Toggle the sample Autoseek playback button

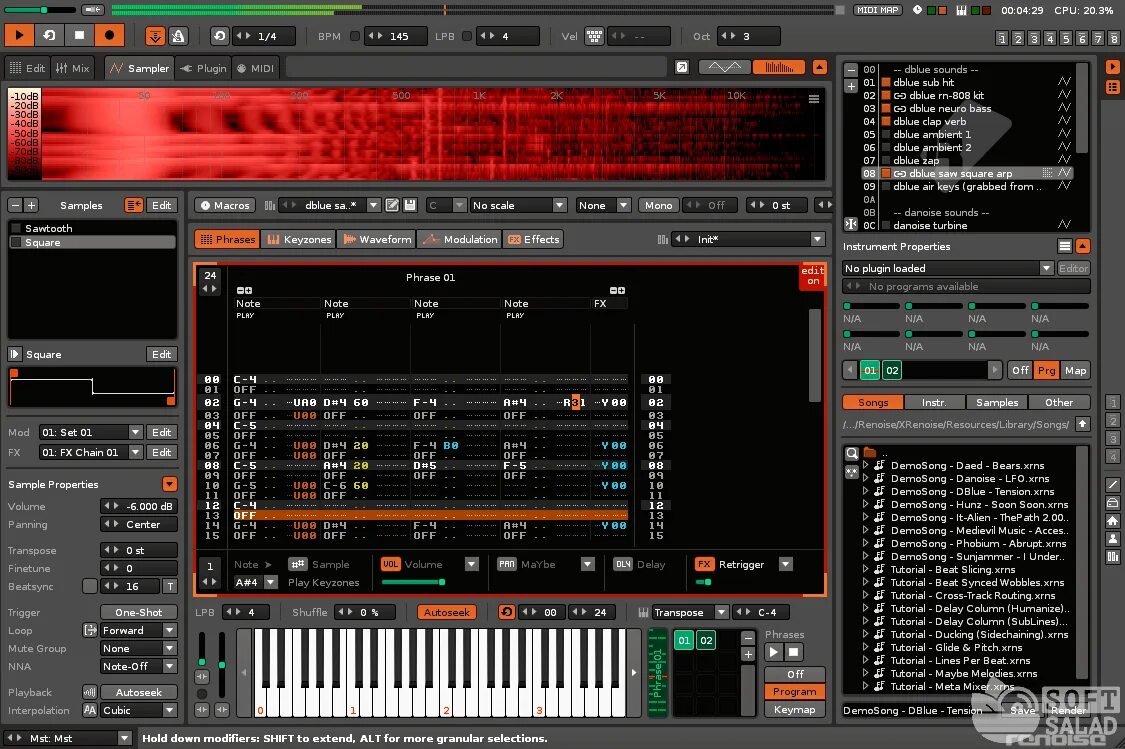coord(138,692)
